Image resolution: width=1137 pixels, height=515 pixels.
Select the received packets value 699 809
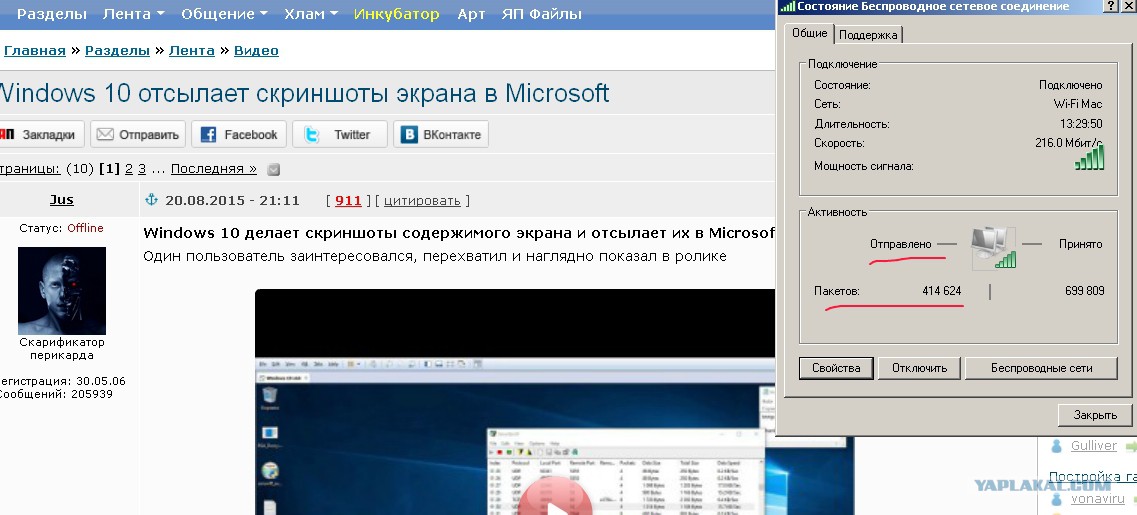coord(1085,291)
